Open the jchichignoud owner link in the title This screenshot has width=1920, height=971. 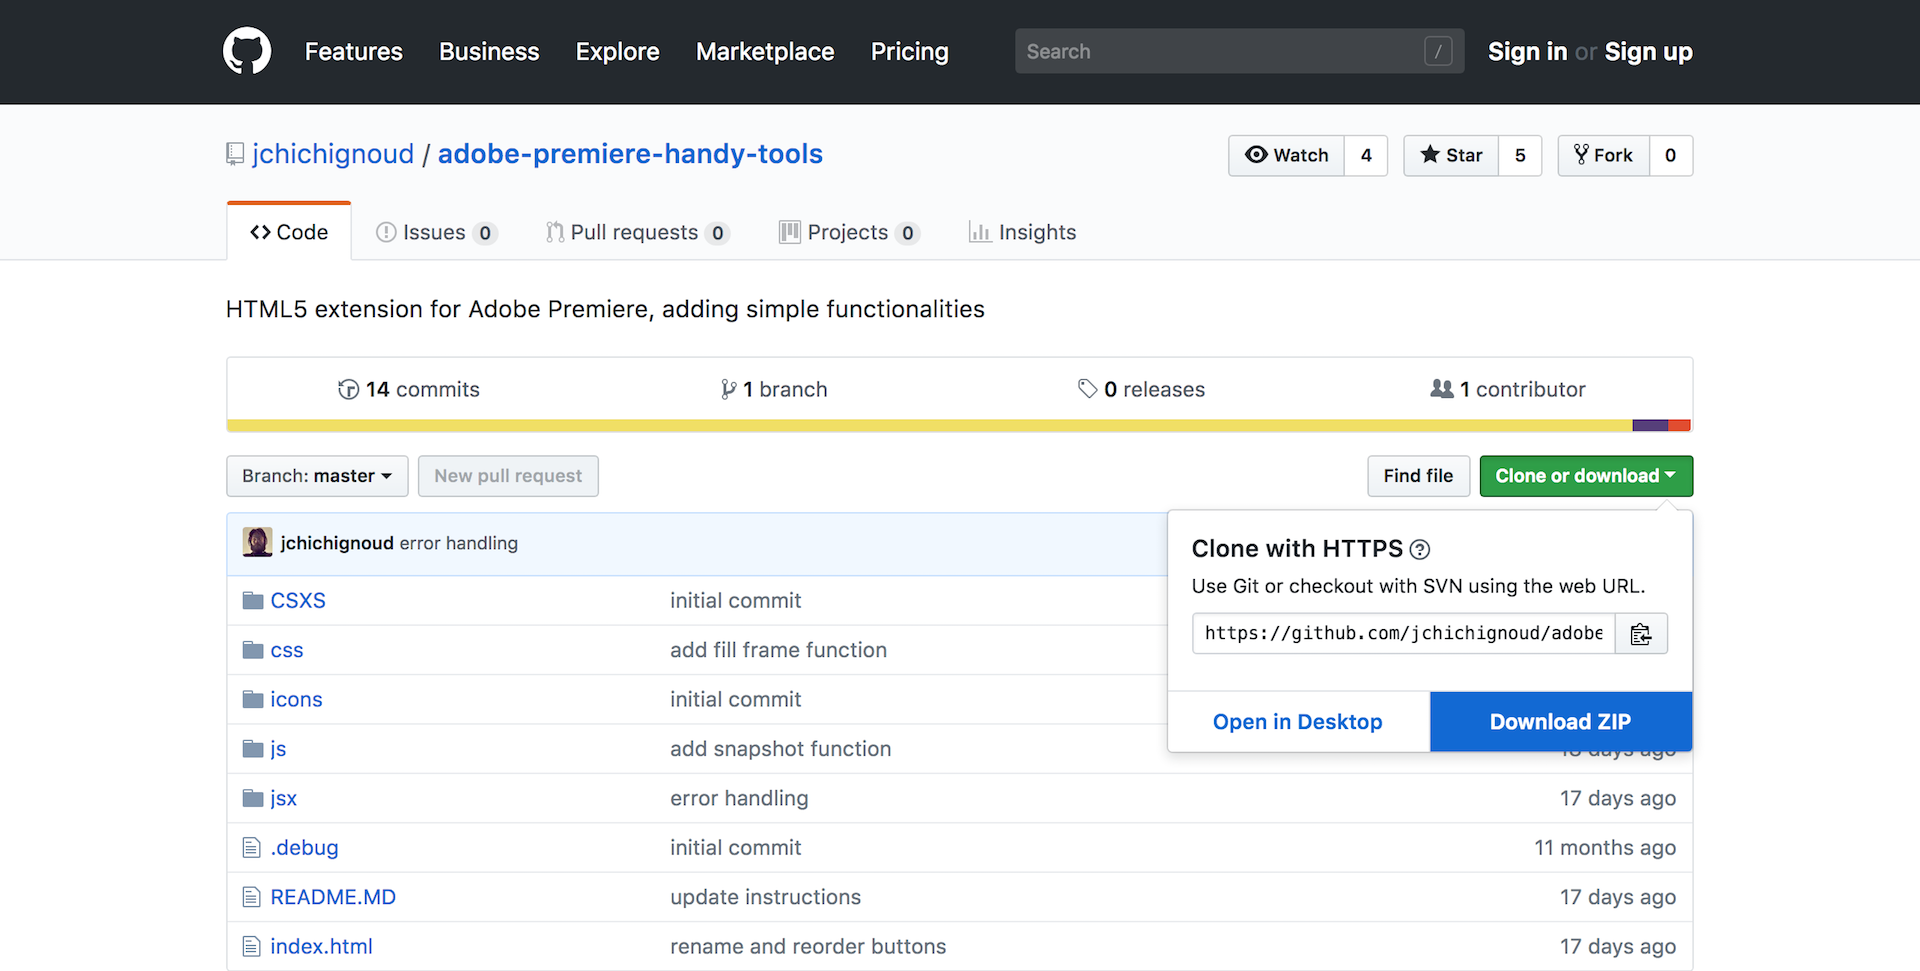(333, 154)
